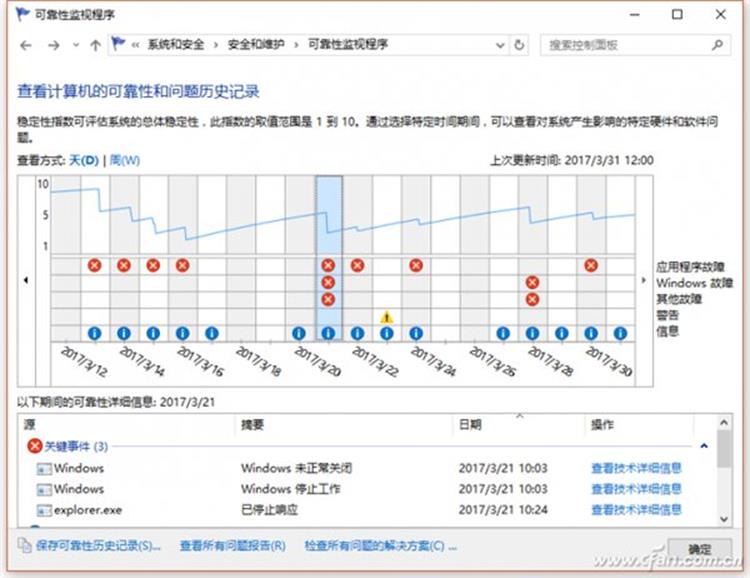
Task: Open recent locations dropdown beside forward arrow
Action: pos(75,45)
